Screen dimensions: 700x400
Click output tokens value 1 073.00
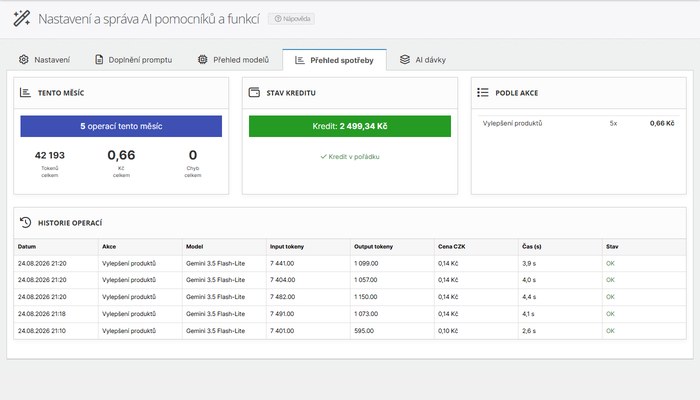[x=366, y=314]
